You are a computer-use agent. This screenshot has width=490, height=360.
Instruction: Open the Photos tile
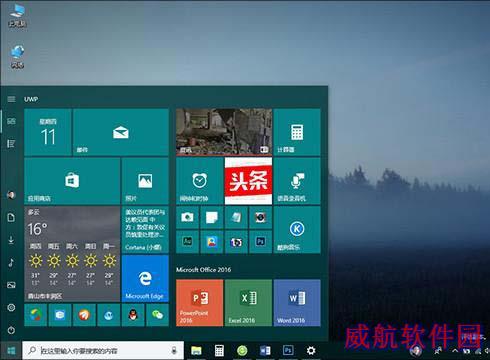click(145, 181)
